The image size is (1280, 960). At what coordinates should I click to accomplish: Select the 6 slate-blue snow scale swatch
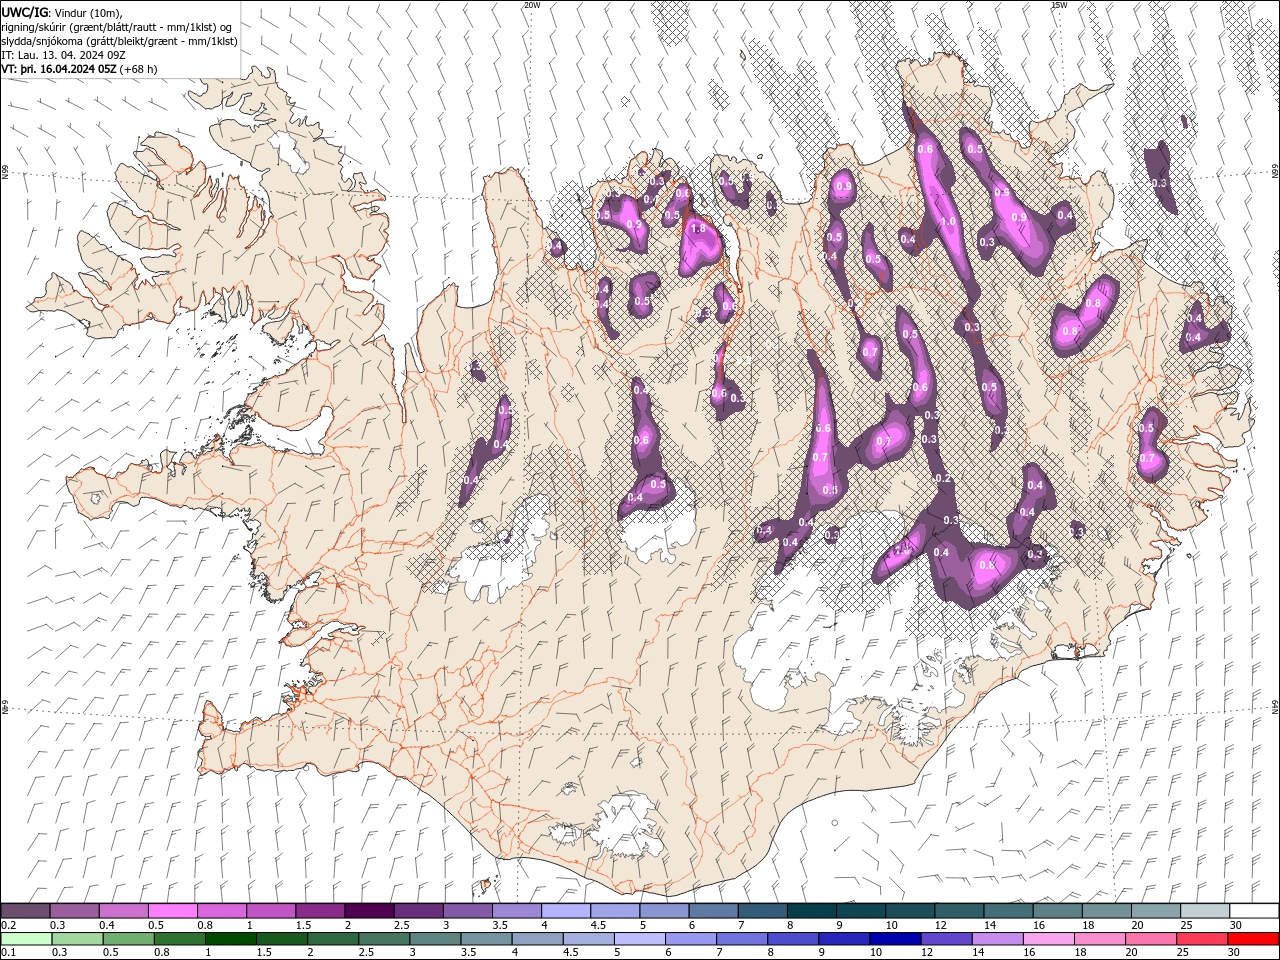tap(712, 911)
